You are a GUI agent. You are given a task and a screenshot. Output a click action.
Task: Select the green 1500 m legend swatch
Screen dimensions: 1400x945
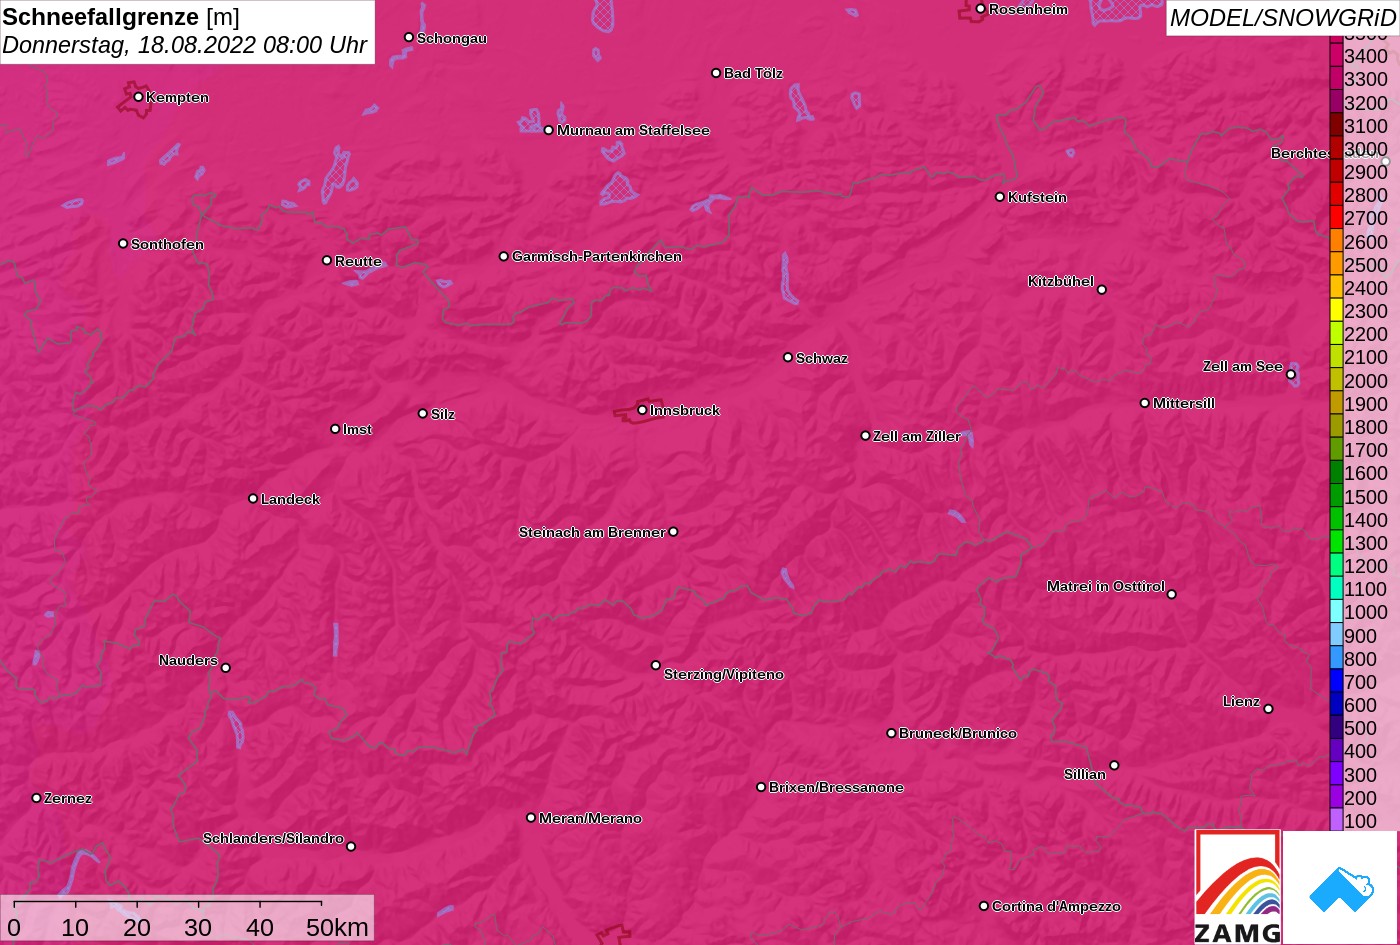click(x=1336, y=497)
